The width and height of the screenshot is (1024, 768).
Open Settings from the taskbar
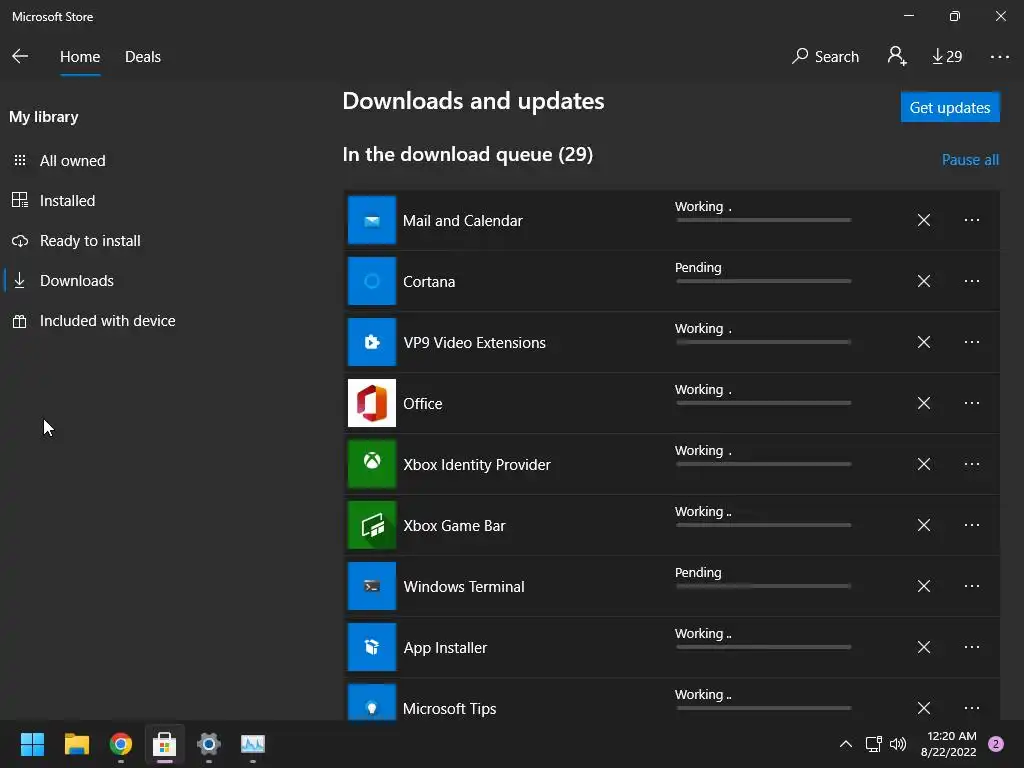pos(209,744)
